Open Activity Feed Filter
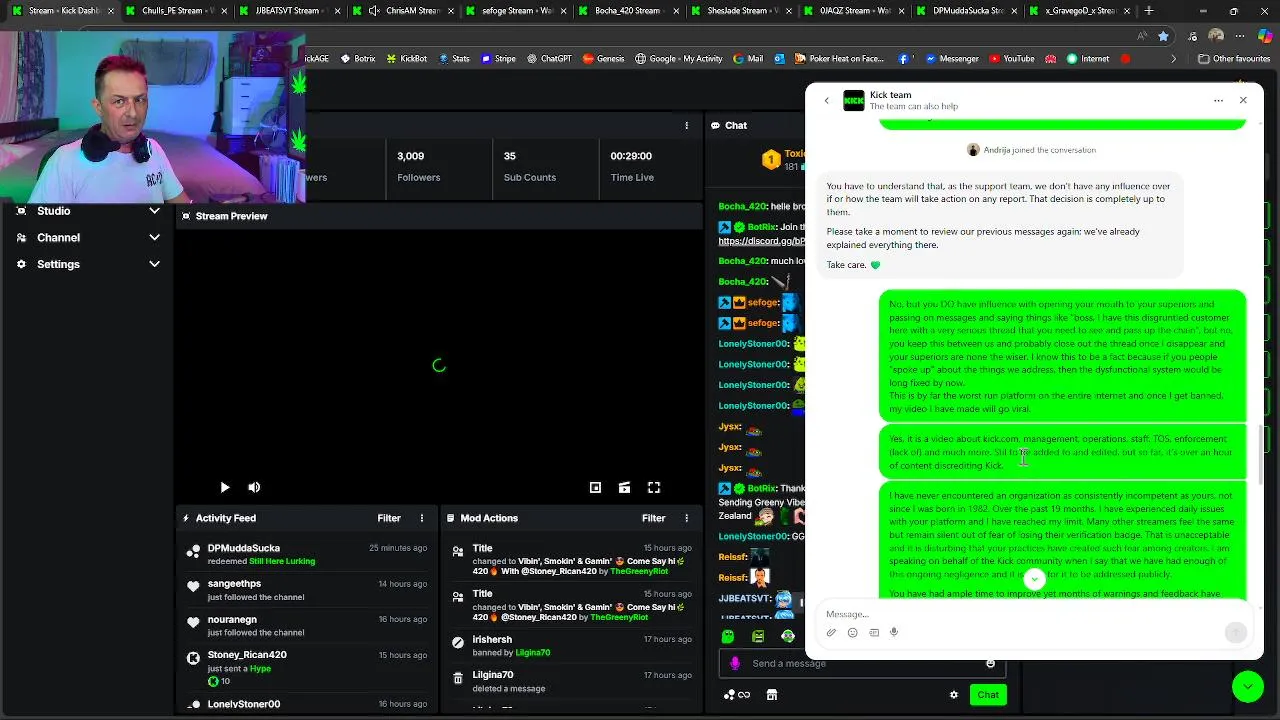Viewport: 1280px width, 720px height. [x=389, y=518]
